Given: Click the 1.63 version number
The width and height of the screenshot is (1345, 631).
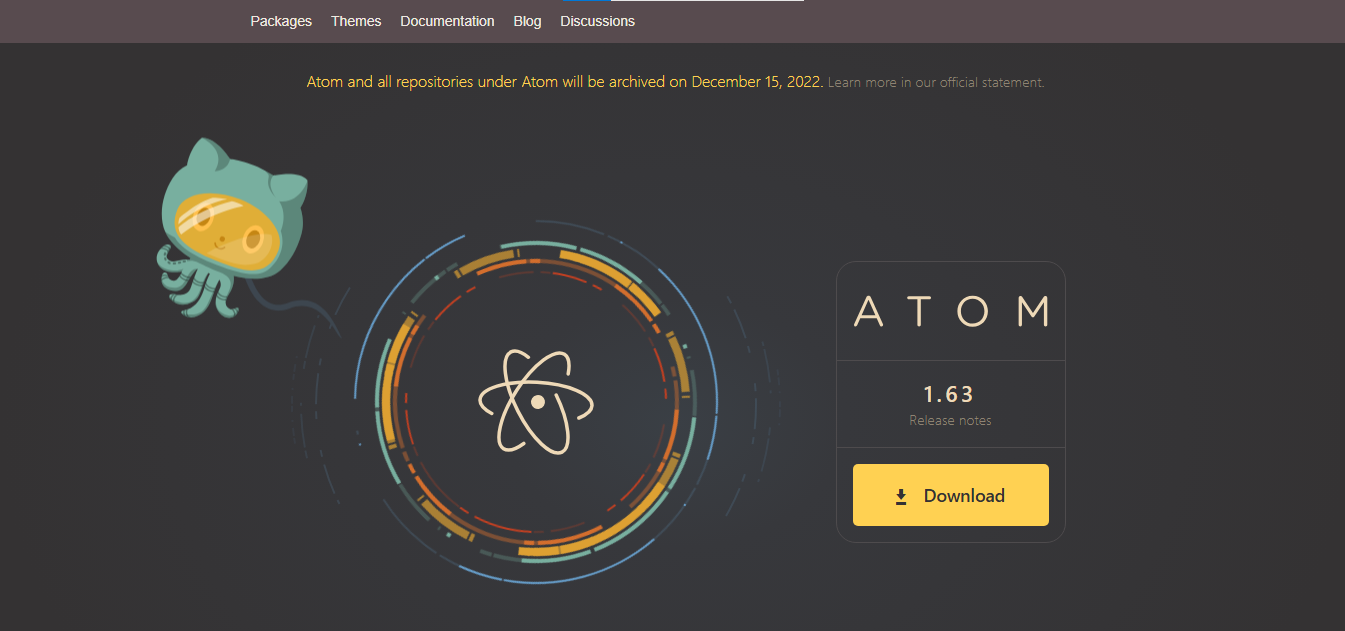Looking at the screenshot, I should coord(949,394).
